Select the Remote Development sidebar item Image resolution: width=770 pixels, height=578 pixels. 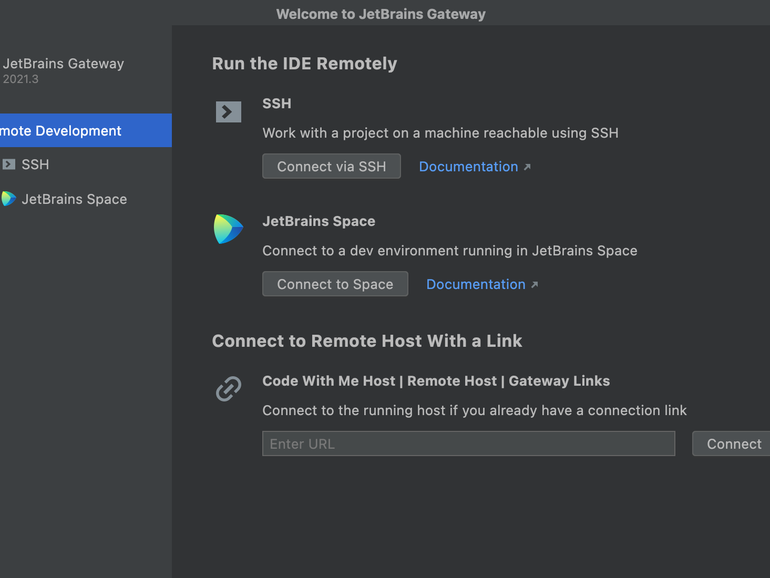86,130
